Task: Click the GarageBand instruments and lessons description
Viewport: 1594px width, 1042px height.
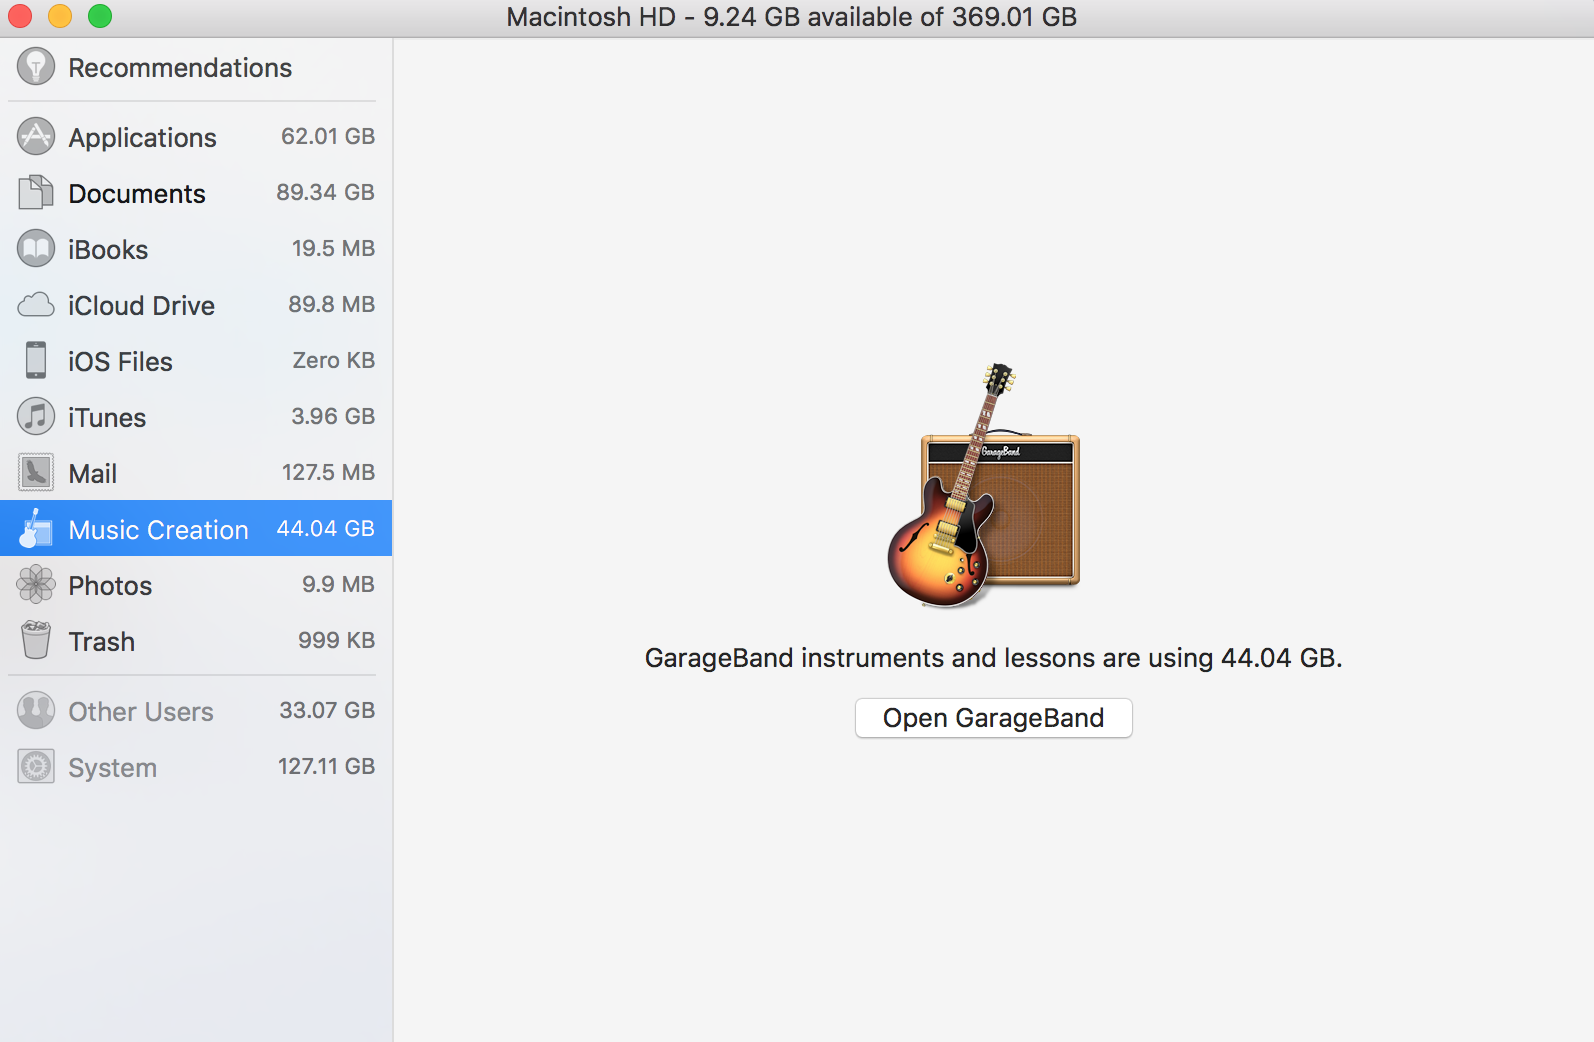Action: (993, 658)
